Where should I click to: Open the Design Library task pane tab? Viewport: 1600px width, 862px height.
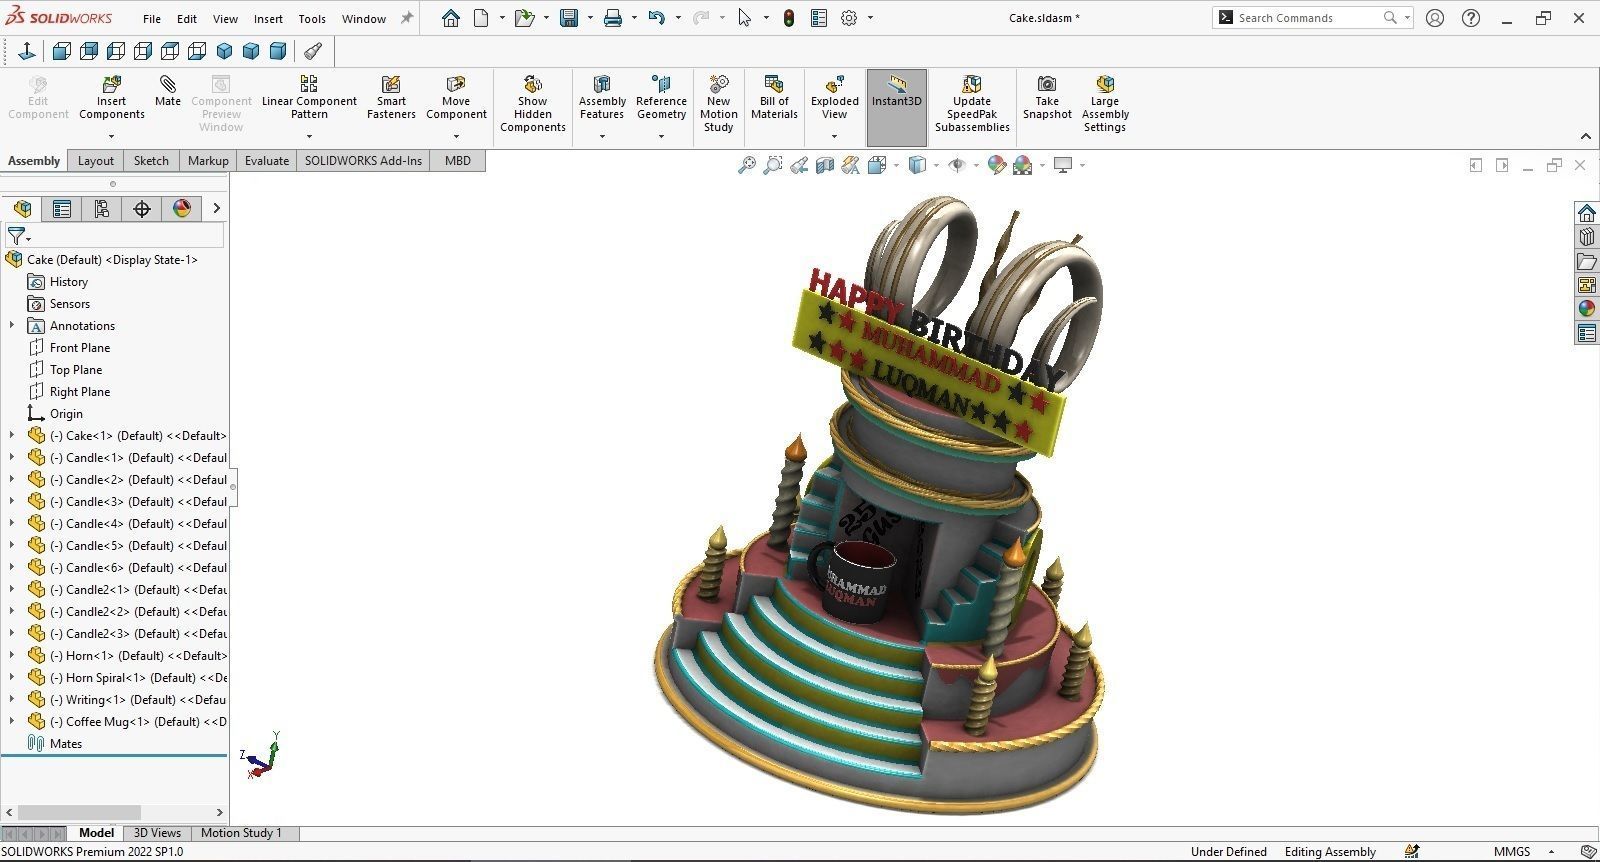[x=1587, y=237]
